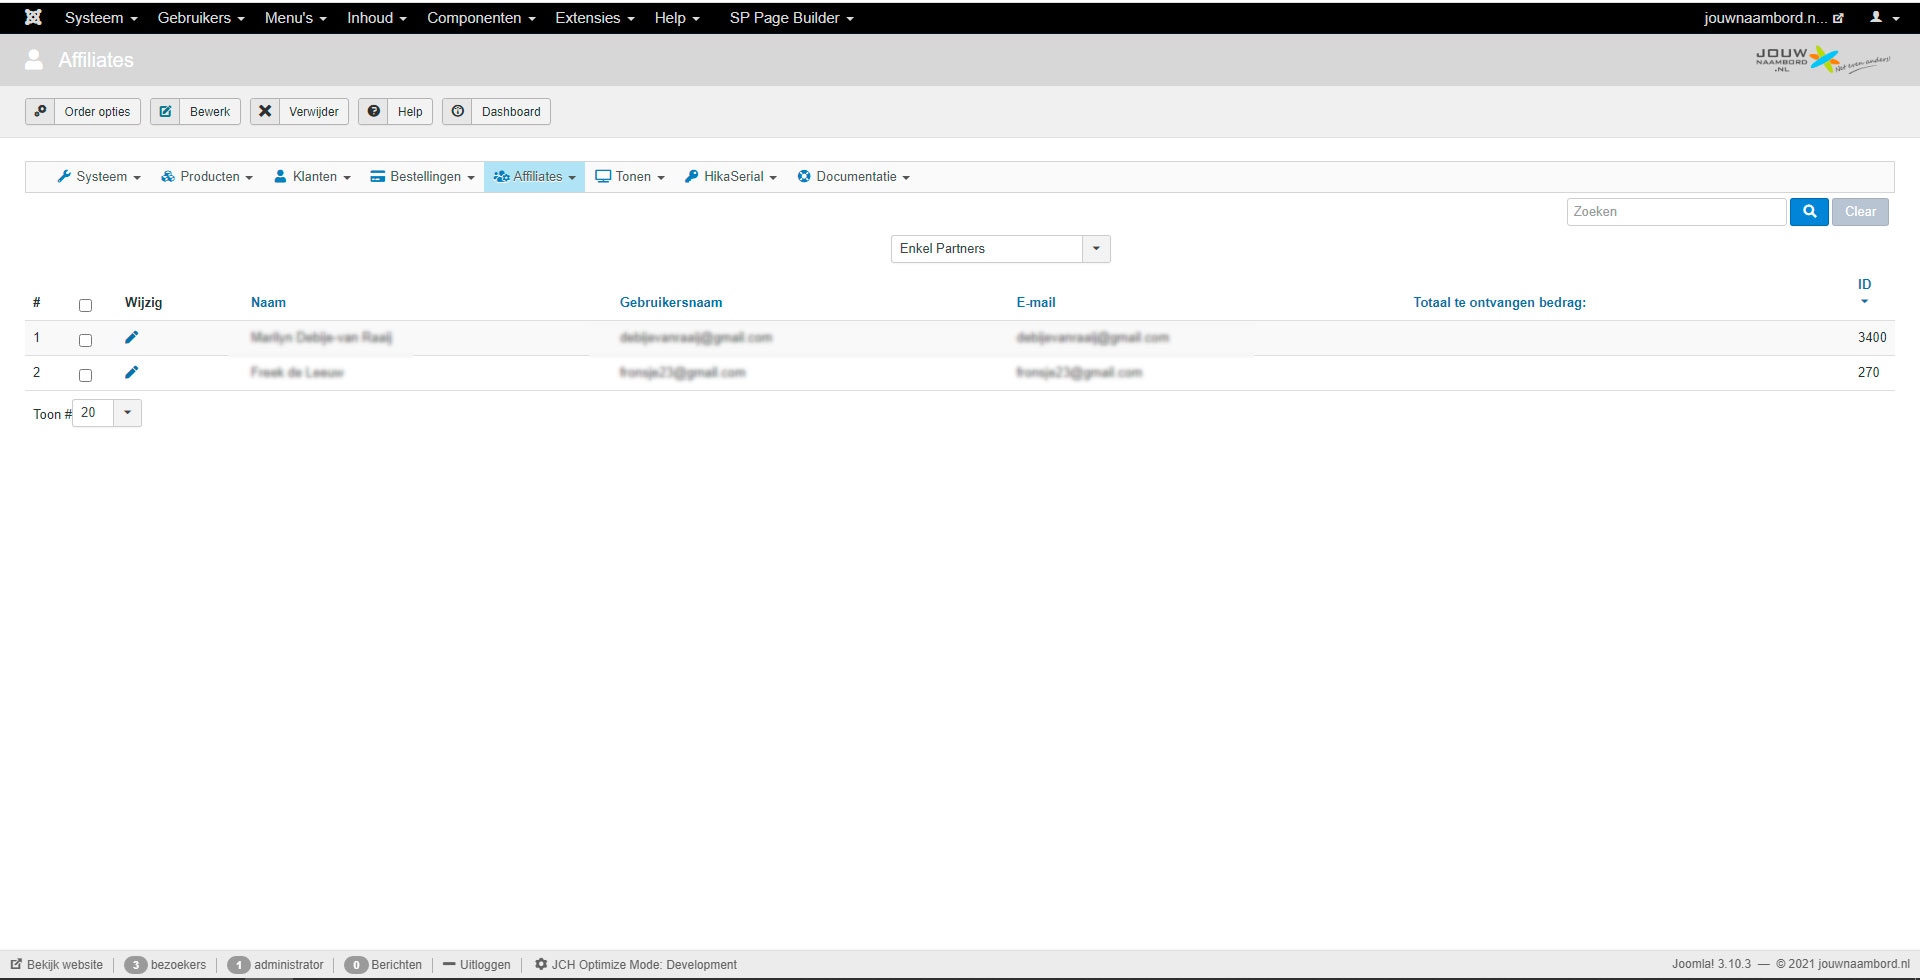The height and width of the screenshot is (980, 1920).
Task: Expand the HikaSerial submenu
Action: click(731, 177)
